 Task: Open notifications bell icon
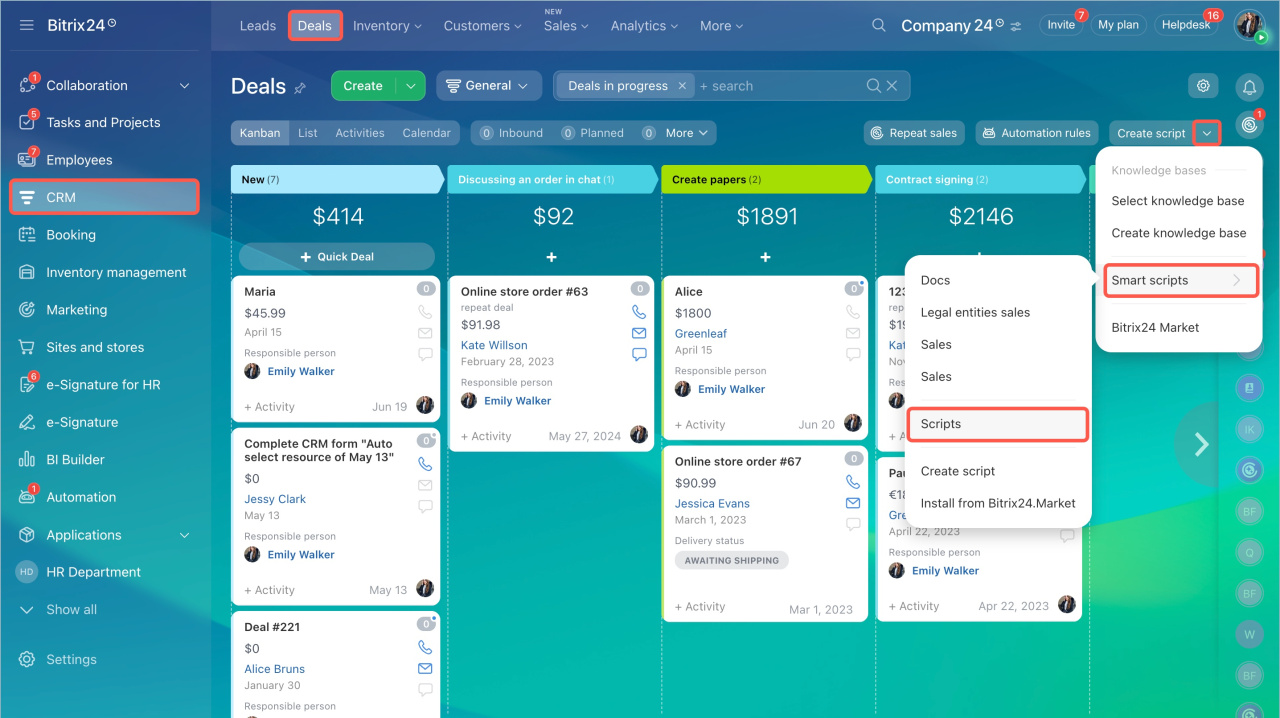click(x=1249, y=87)
